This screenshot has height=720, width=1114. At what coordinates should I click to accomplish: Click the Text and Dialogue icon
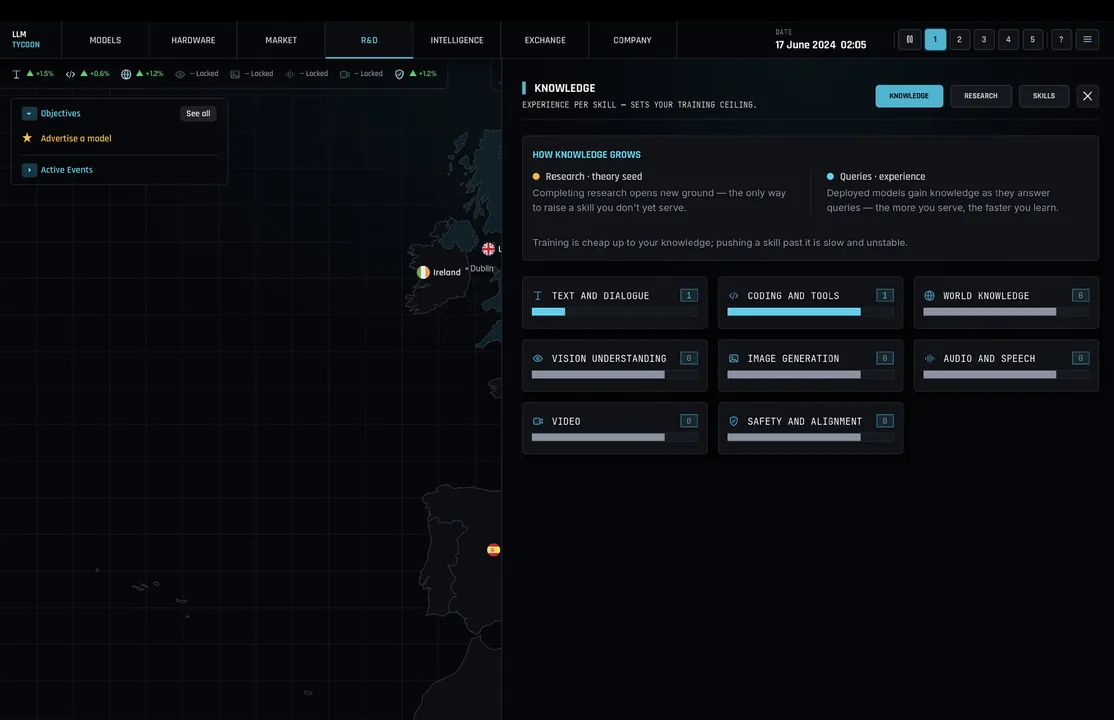(538, 296)
